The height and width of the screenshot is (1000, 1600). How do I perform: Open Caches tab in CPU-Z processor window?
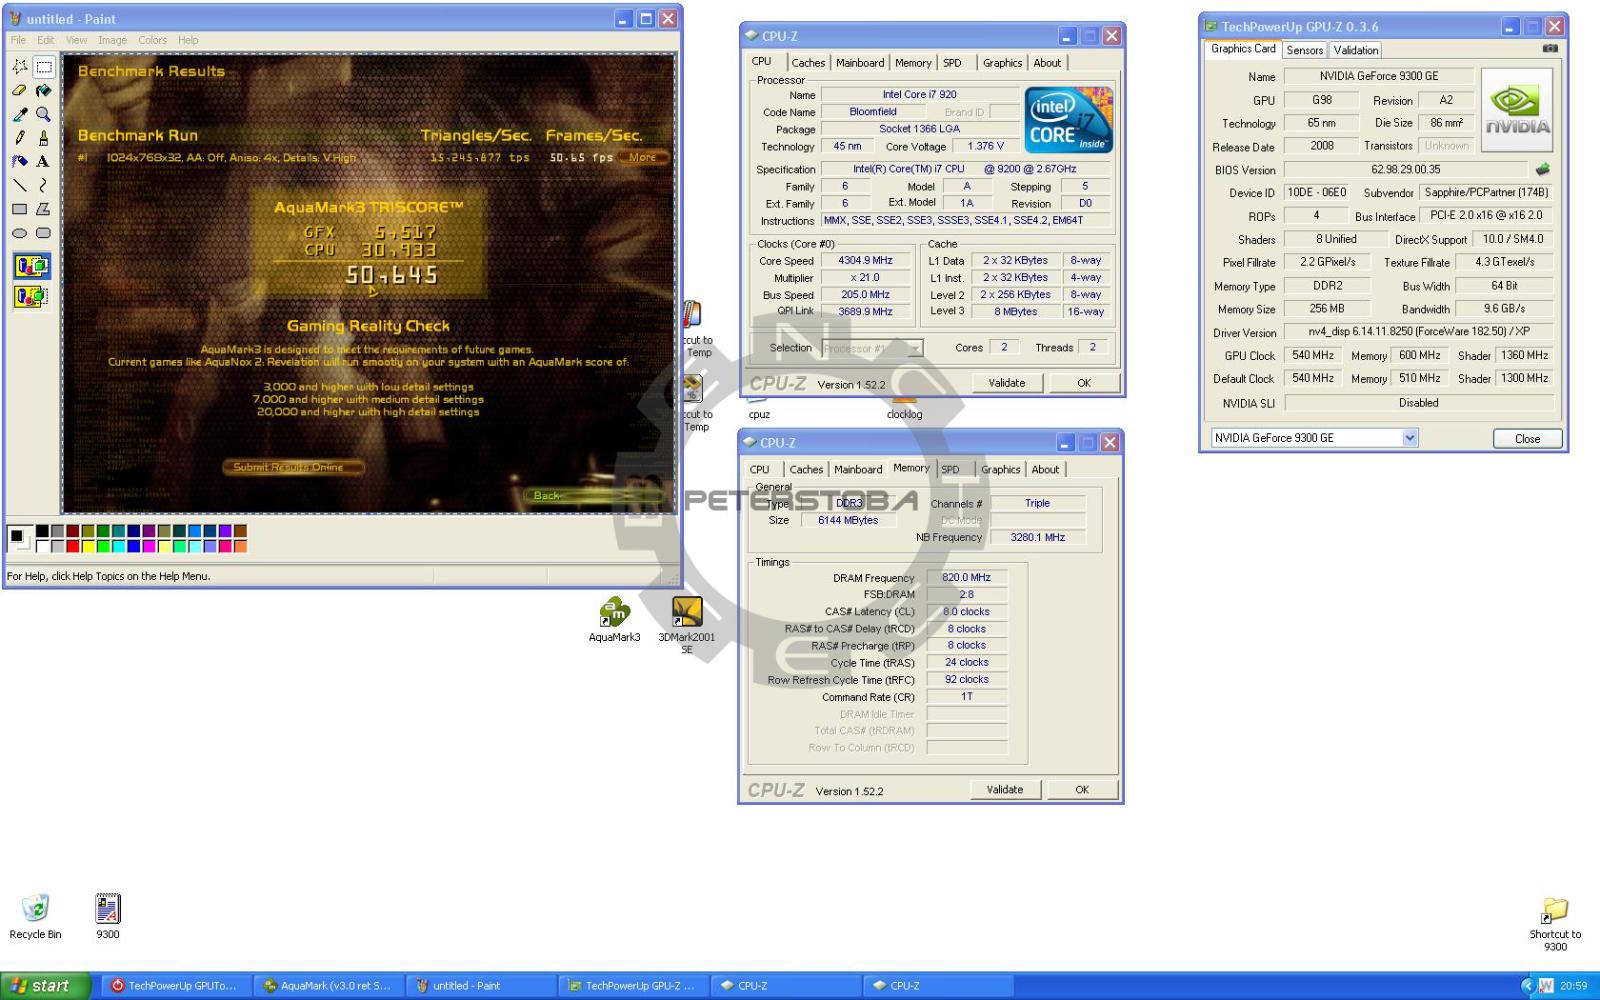tap(808, 62)
